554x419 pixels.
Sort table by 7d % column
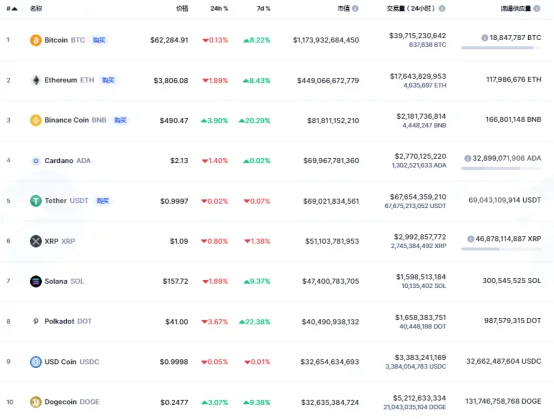tap(263, 8)
